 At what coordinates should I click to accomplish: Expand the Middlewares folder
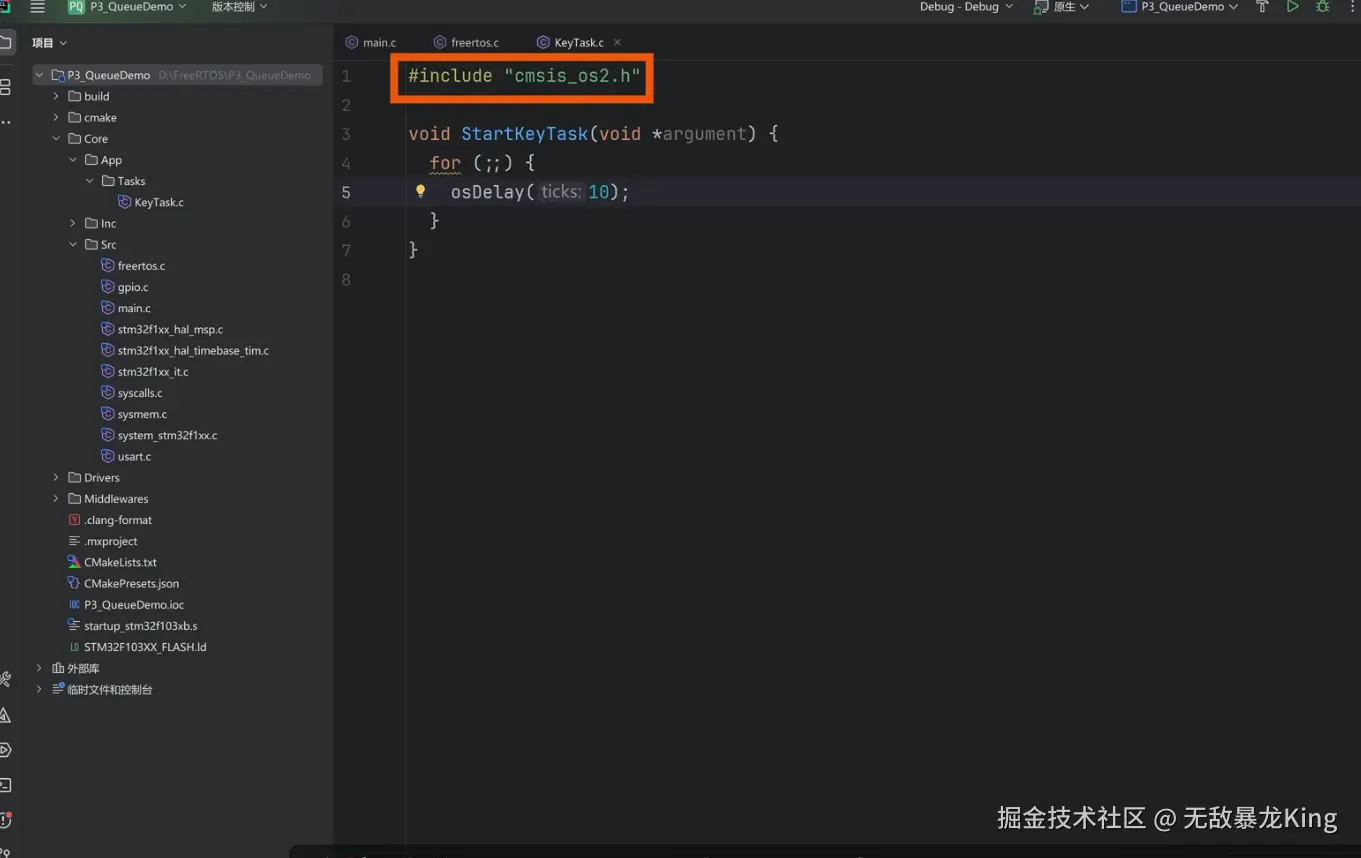[56, 499]
